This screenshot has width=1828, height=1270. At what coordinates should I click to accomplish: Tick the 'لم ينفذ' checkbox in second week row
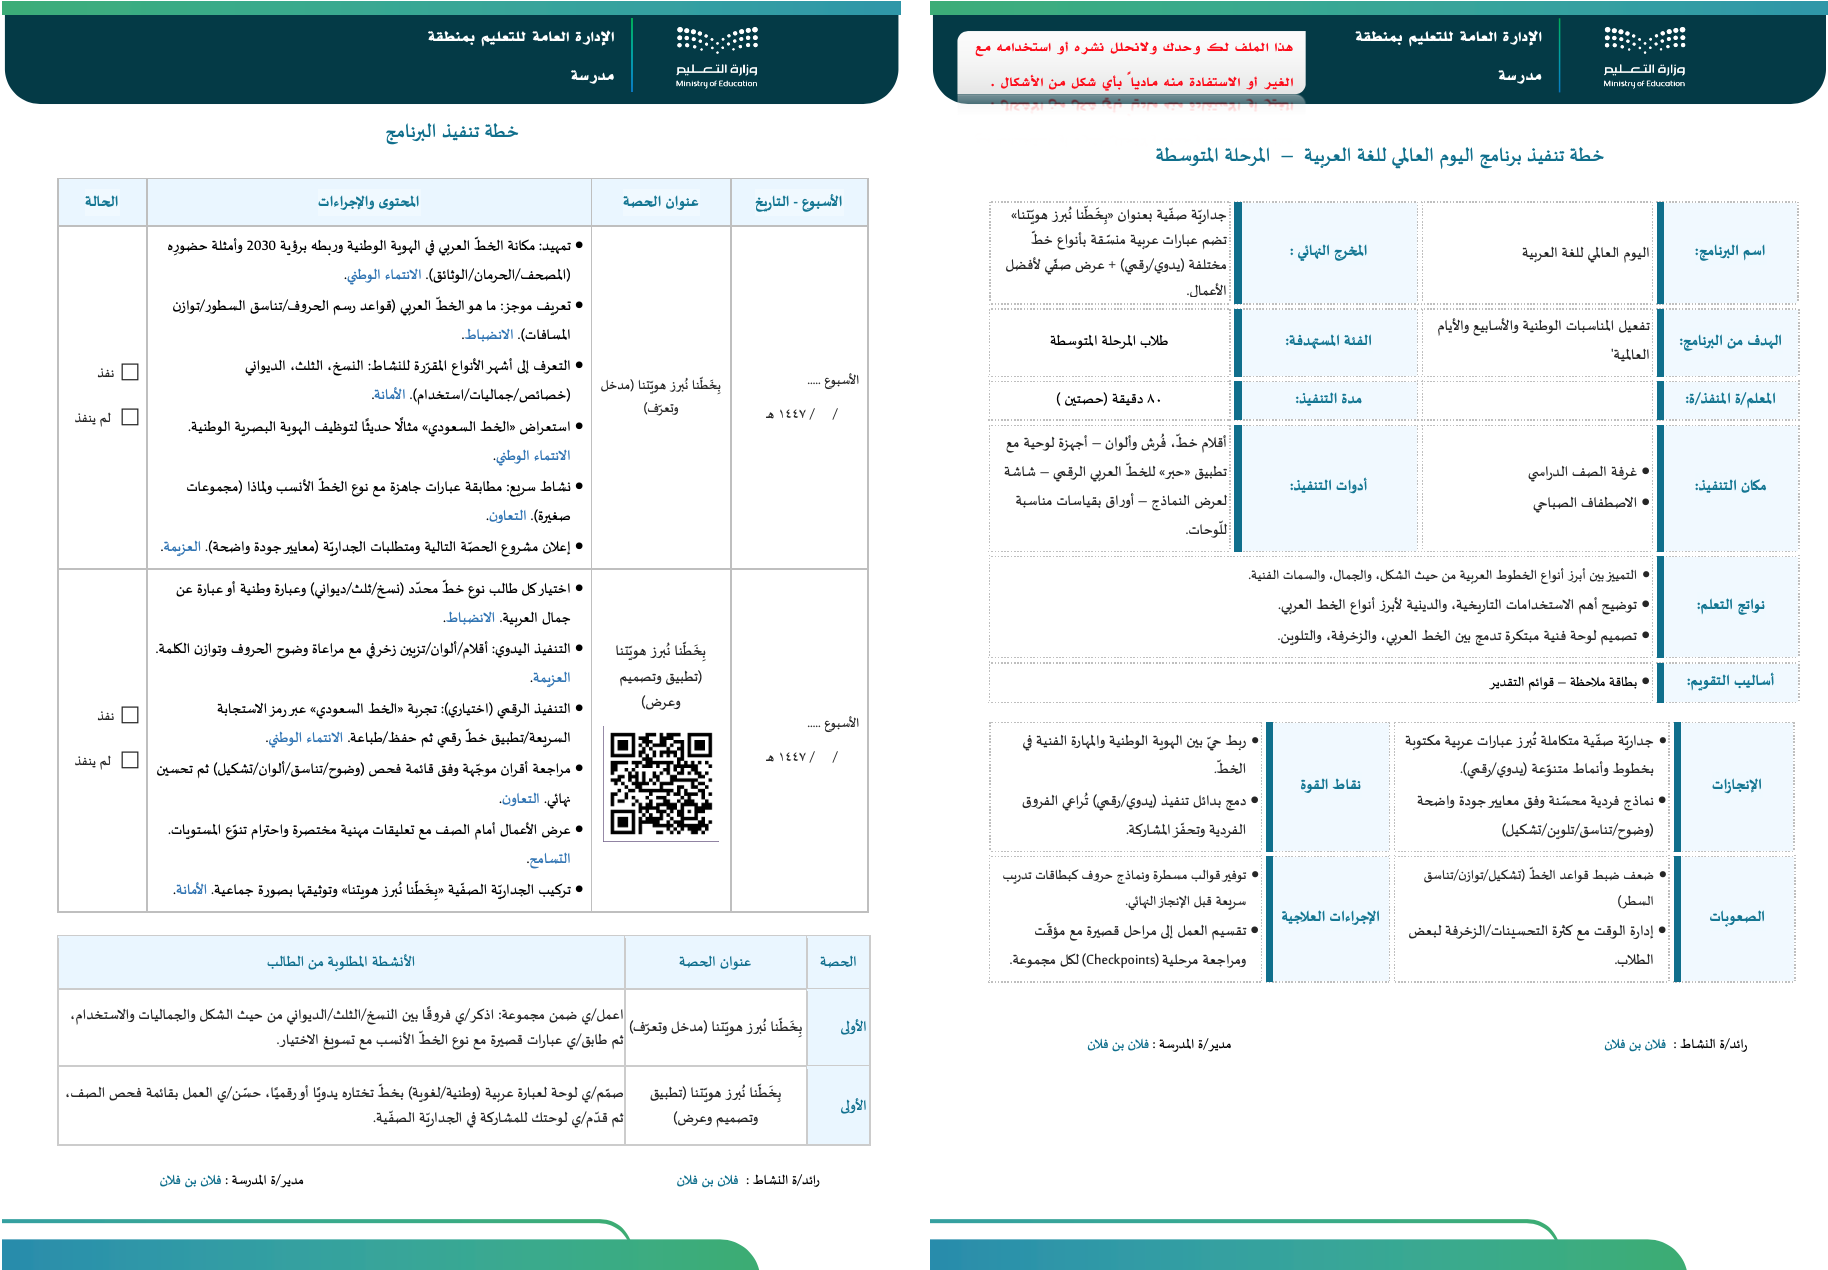point(130,760)
